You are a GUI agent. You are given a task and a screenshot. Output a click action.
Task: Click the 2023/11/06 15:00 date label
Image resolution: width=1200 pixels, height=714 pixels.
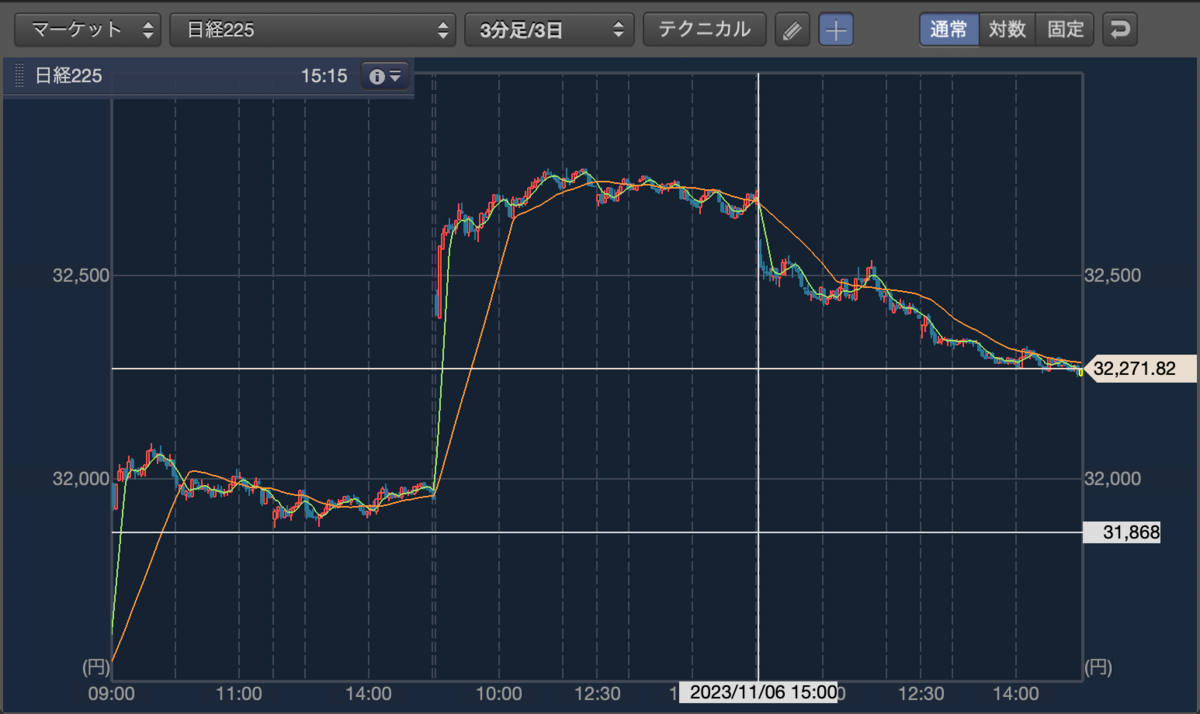coord(758,693)
